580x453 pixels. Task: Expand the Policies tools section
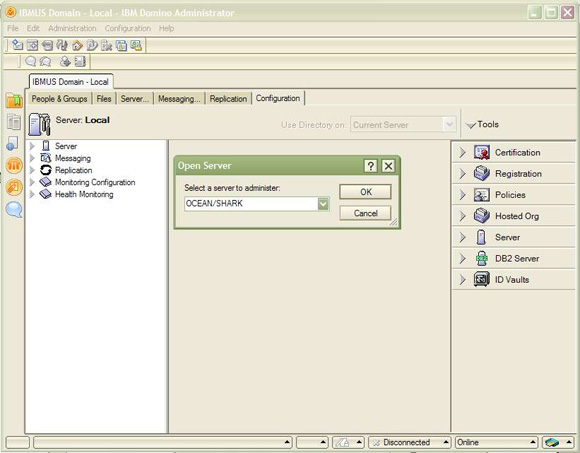[462, 195]
